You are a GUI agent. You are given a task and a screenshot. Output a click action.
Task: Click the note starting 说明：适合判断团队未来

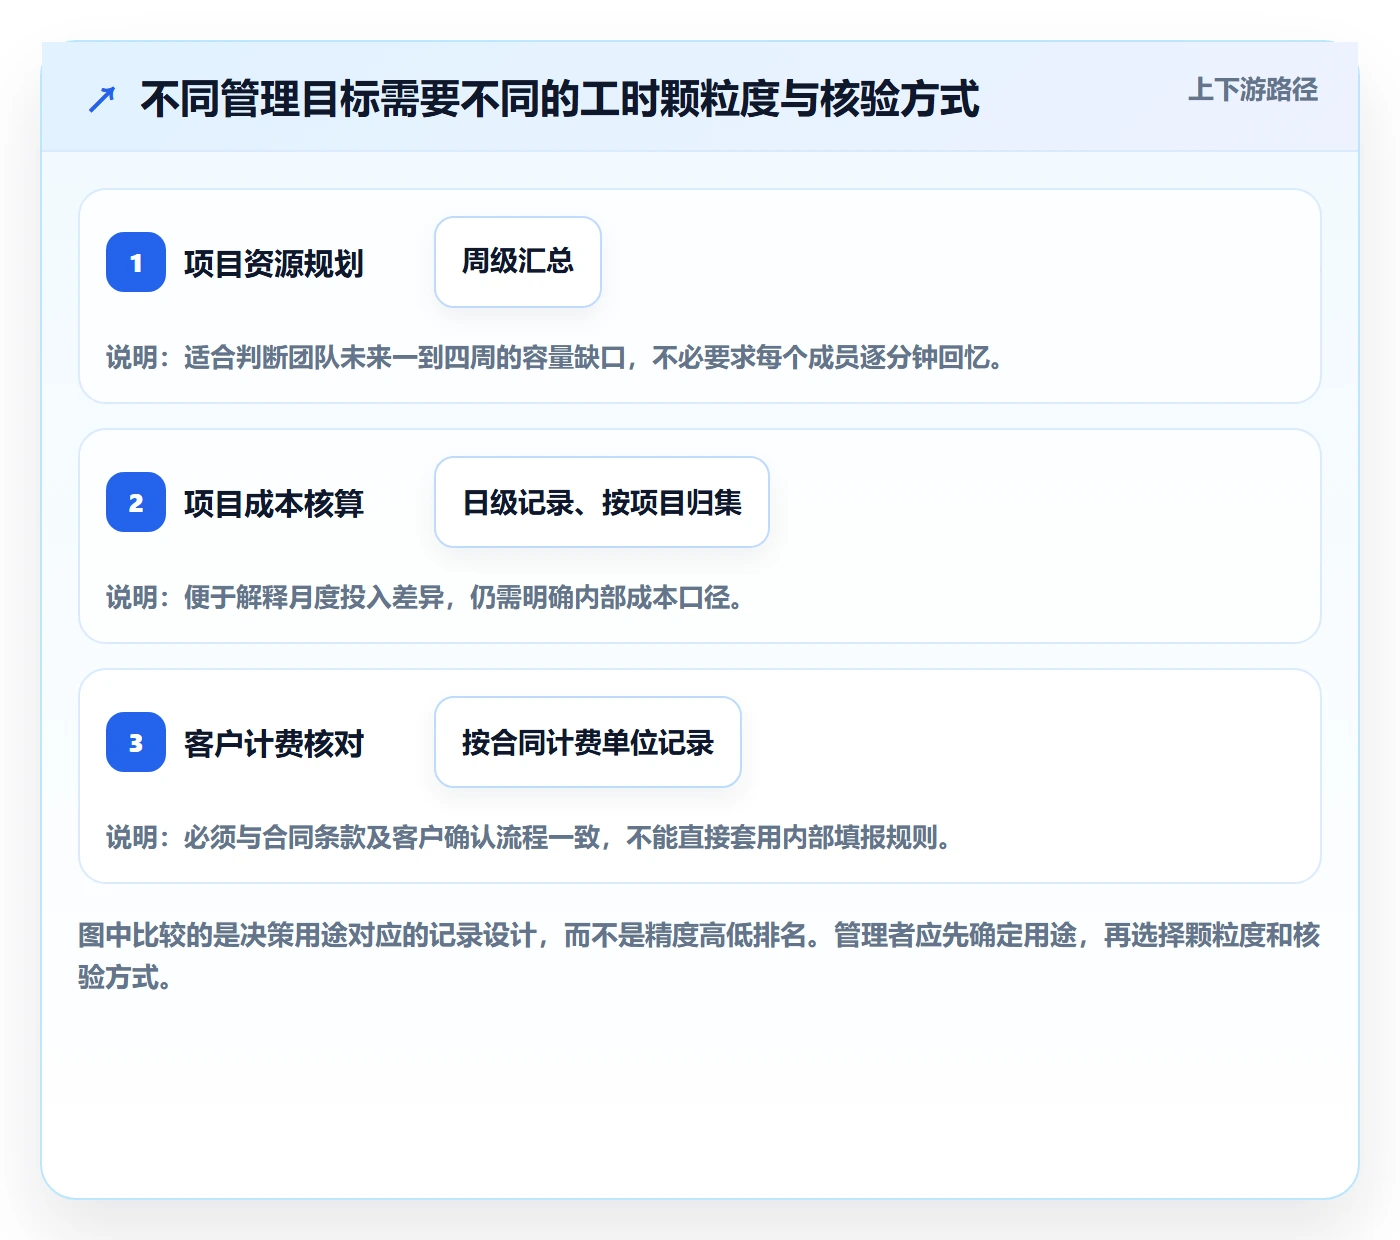coord(555,357)
